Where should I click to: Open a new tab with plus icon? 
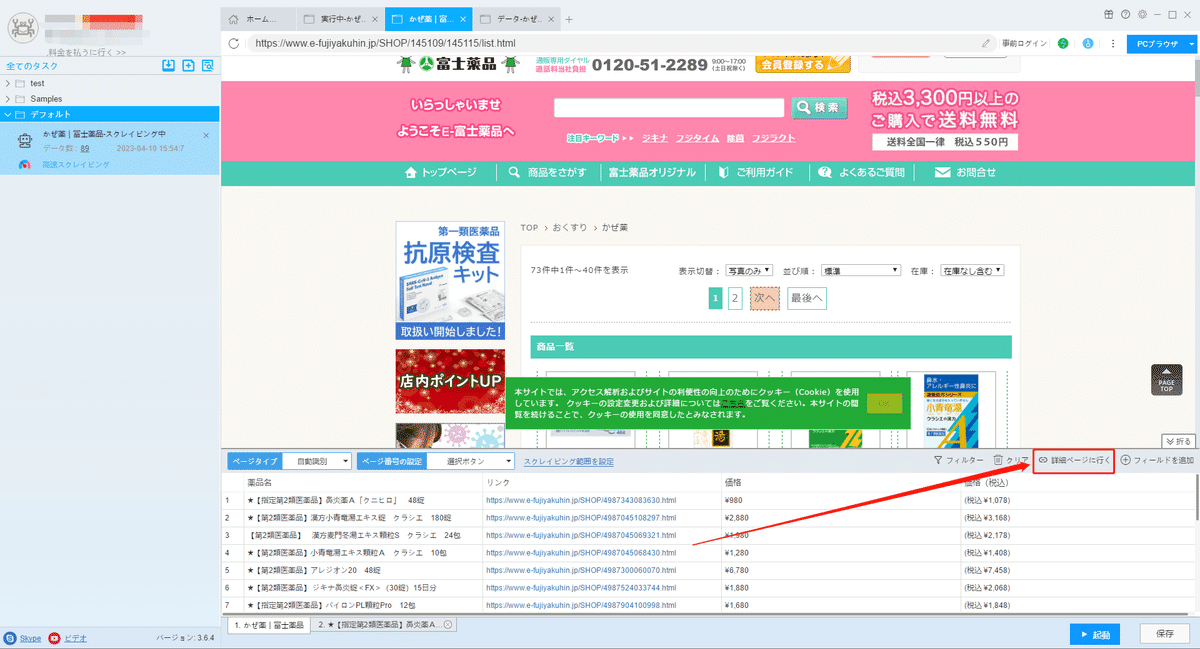pos(569,19)
